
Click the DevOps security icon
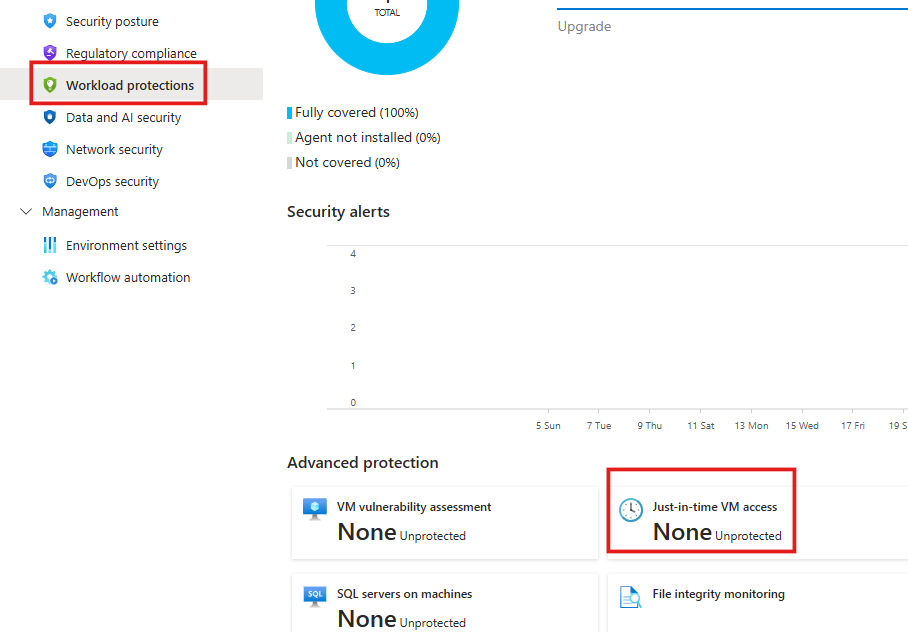50,181
